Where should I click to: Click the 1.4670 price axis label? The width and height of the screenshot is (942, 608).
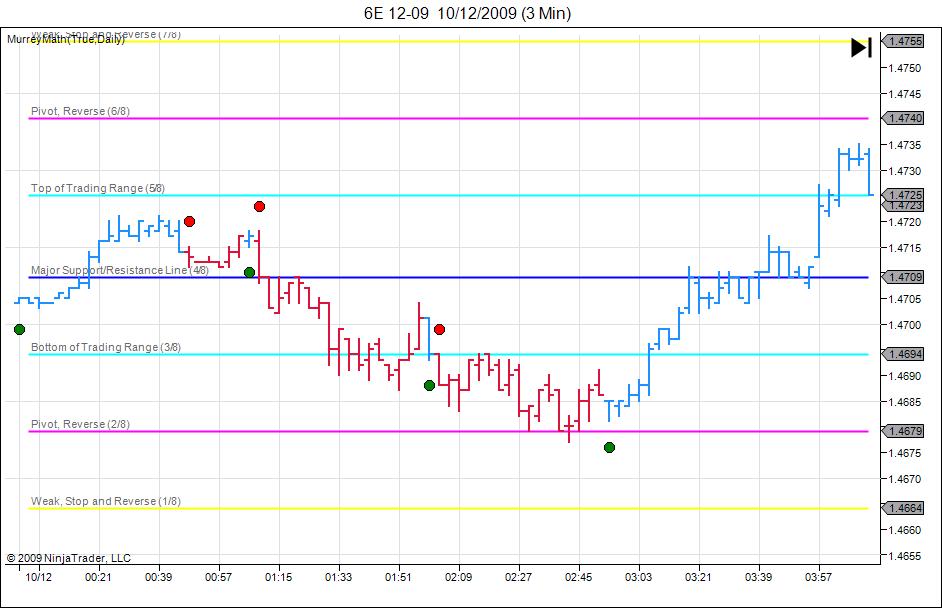pos(905,479)
